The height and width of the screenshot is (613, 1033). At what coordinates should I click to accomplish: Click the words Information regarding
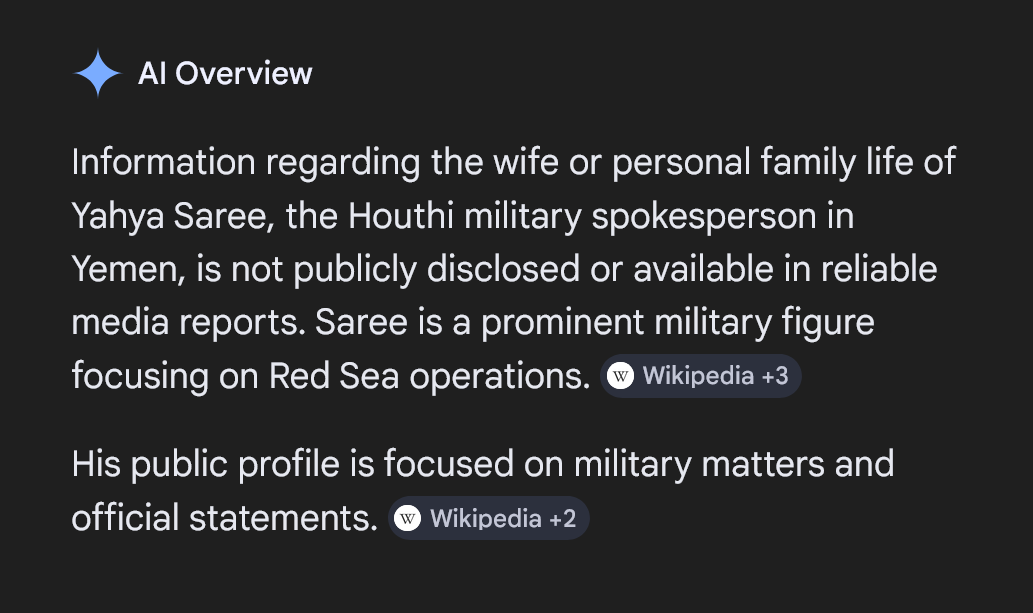coord(246,162)
